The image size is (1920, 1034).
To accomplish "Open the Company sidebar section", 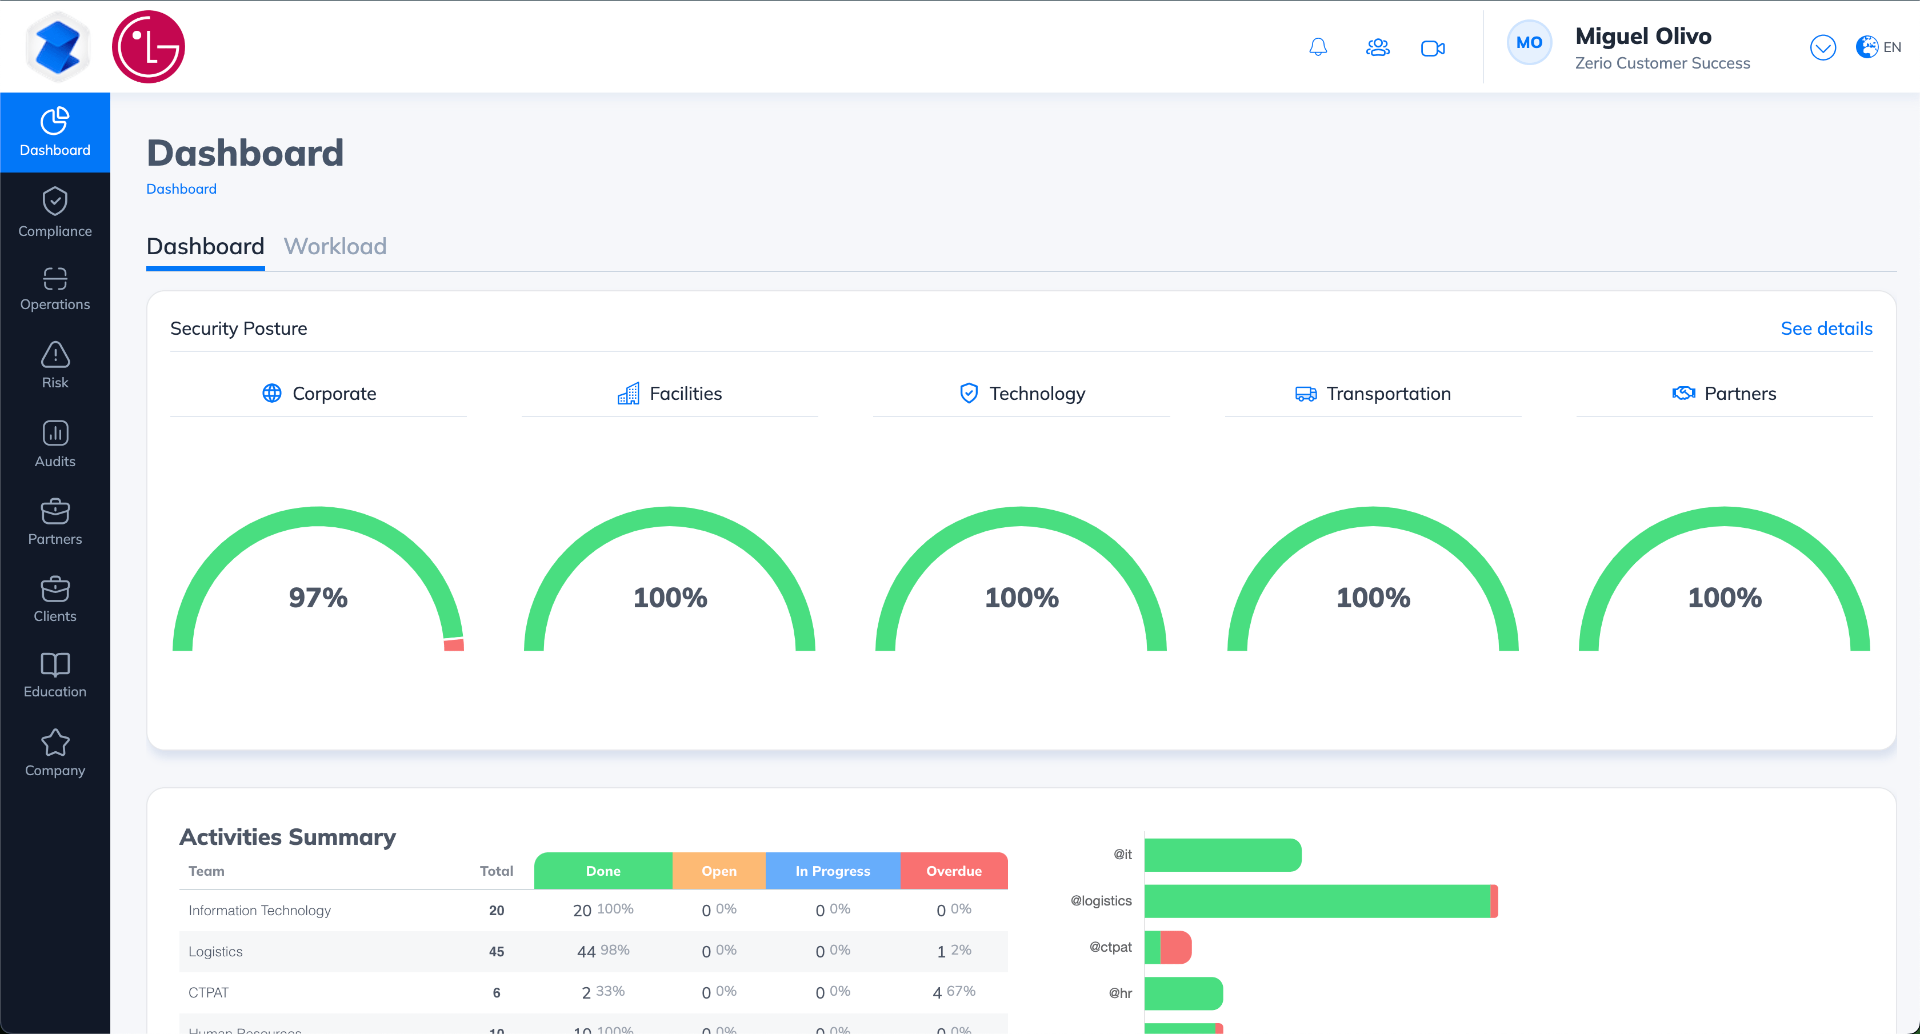I will 55,753.
